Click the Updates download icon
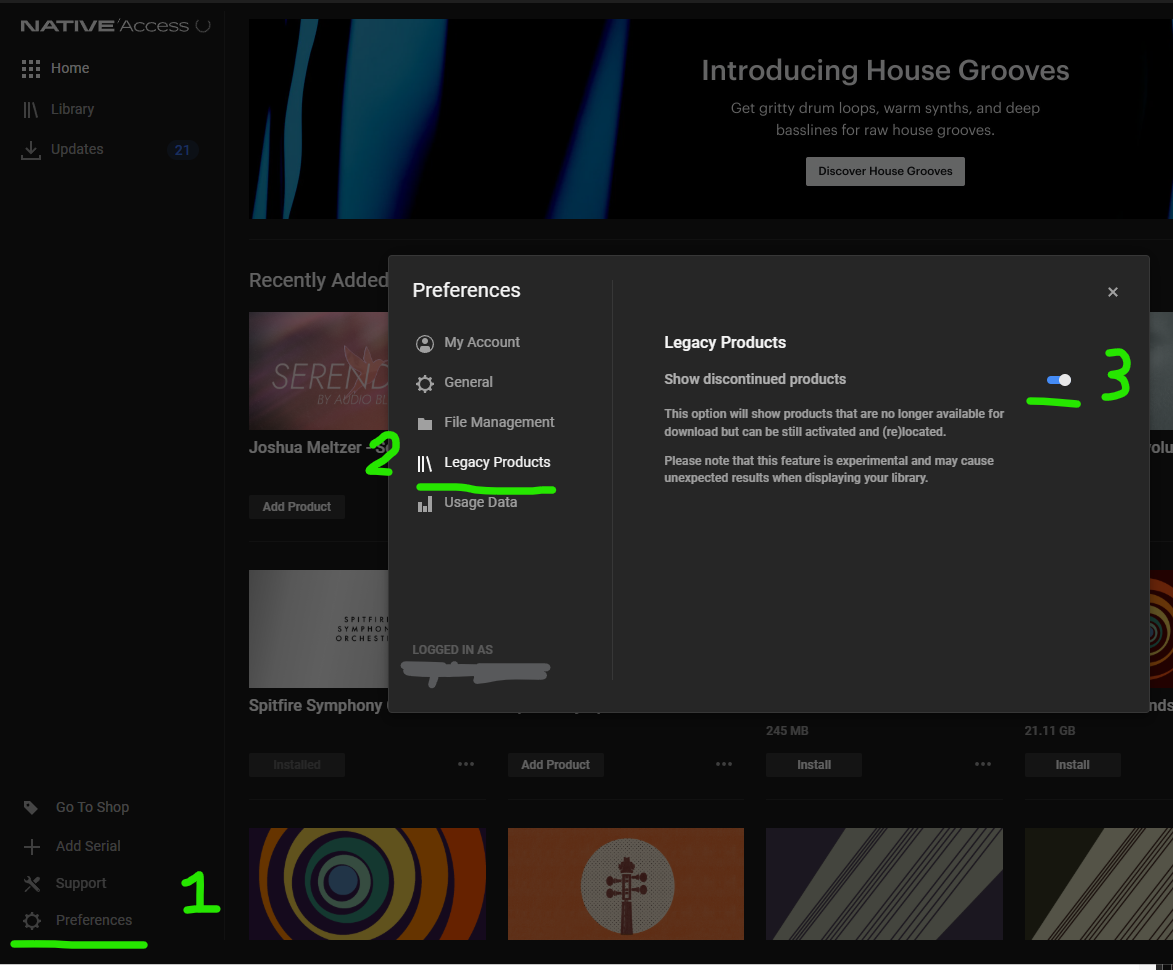 (31, 150)
